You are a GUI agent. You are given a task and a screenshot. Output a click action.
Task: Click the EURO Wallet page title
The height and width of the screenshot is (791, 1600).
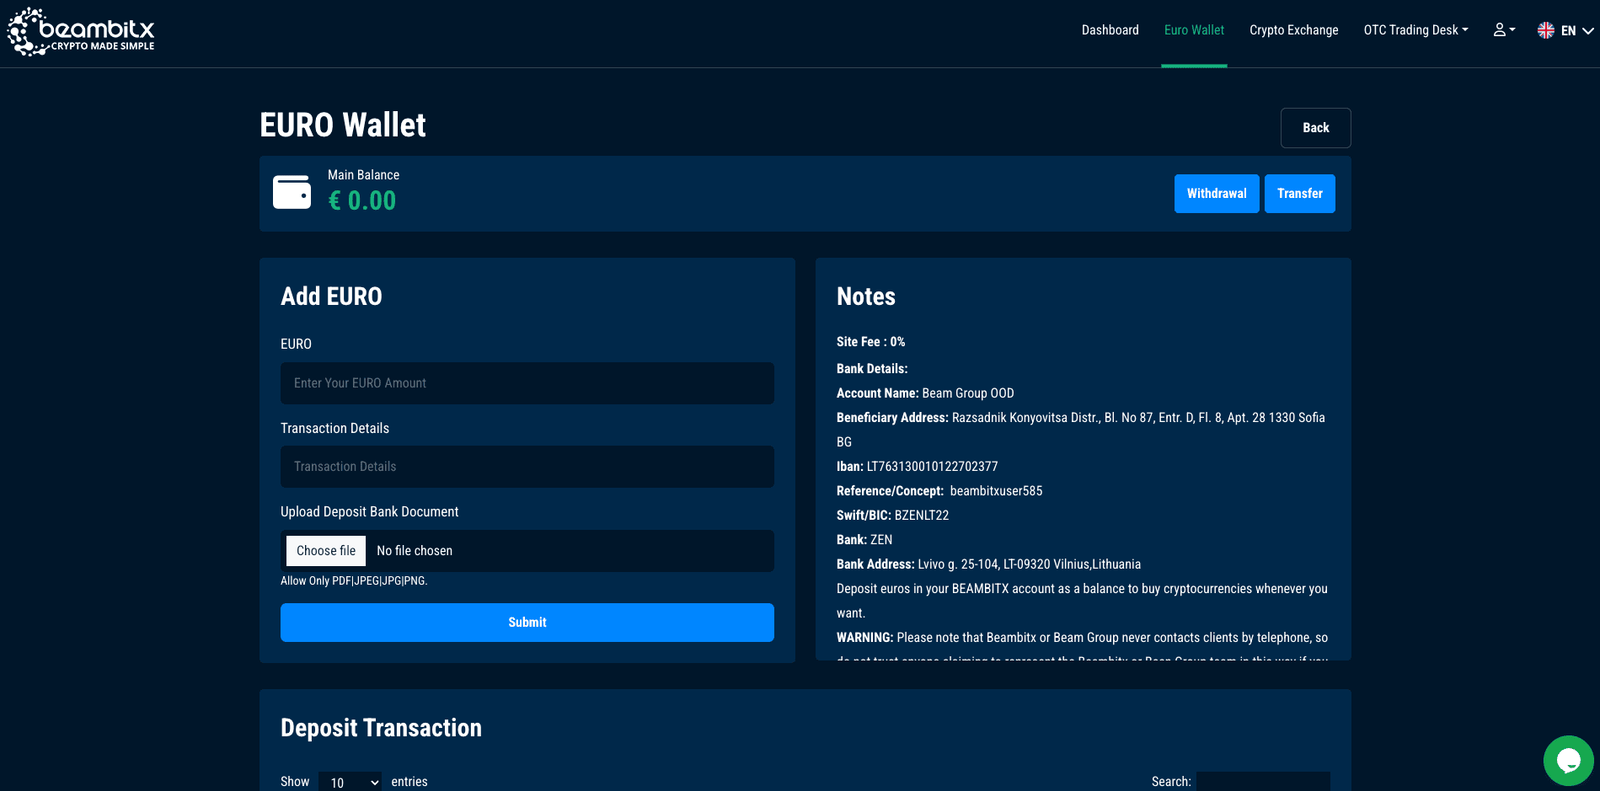[343, 125]
